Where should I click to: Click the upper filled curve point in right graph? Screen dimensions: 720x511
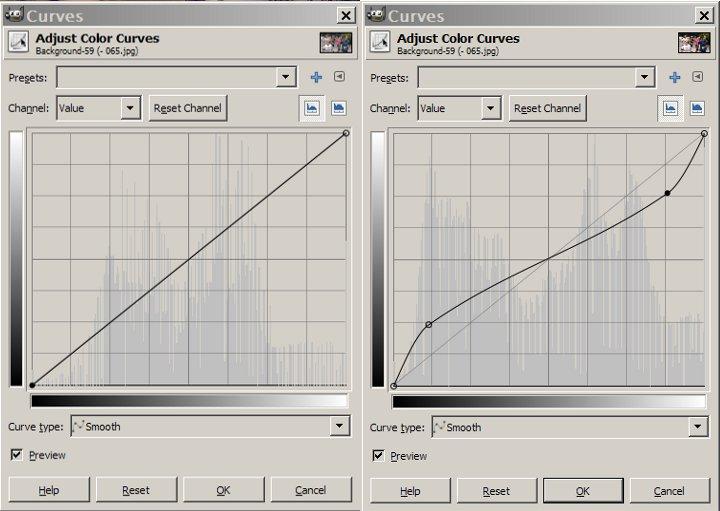(x=667, y=193)
